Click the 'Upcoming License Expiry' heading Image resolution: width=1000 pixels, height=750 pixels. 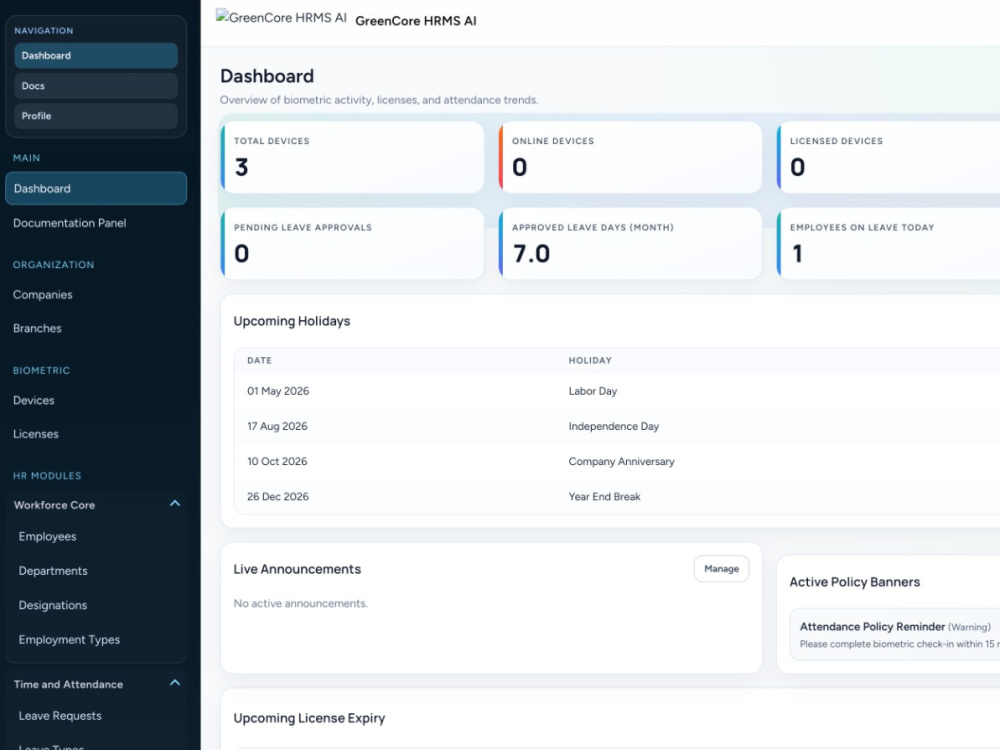coord(309,718)
